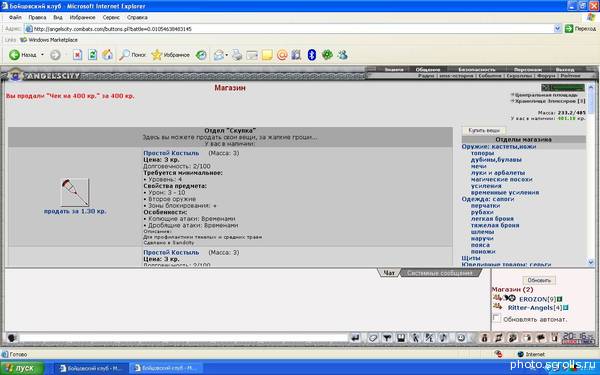This screenshot has width=600, height=375.
Task: Print the page with printer icon
Action: pyautogui.click(x=237, y=55)
